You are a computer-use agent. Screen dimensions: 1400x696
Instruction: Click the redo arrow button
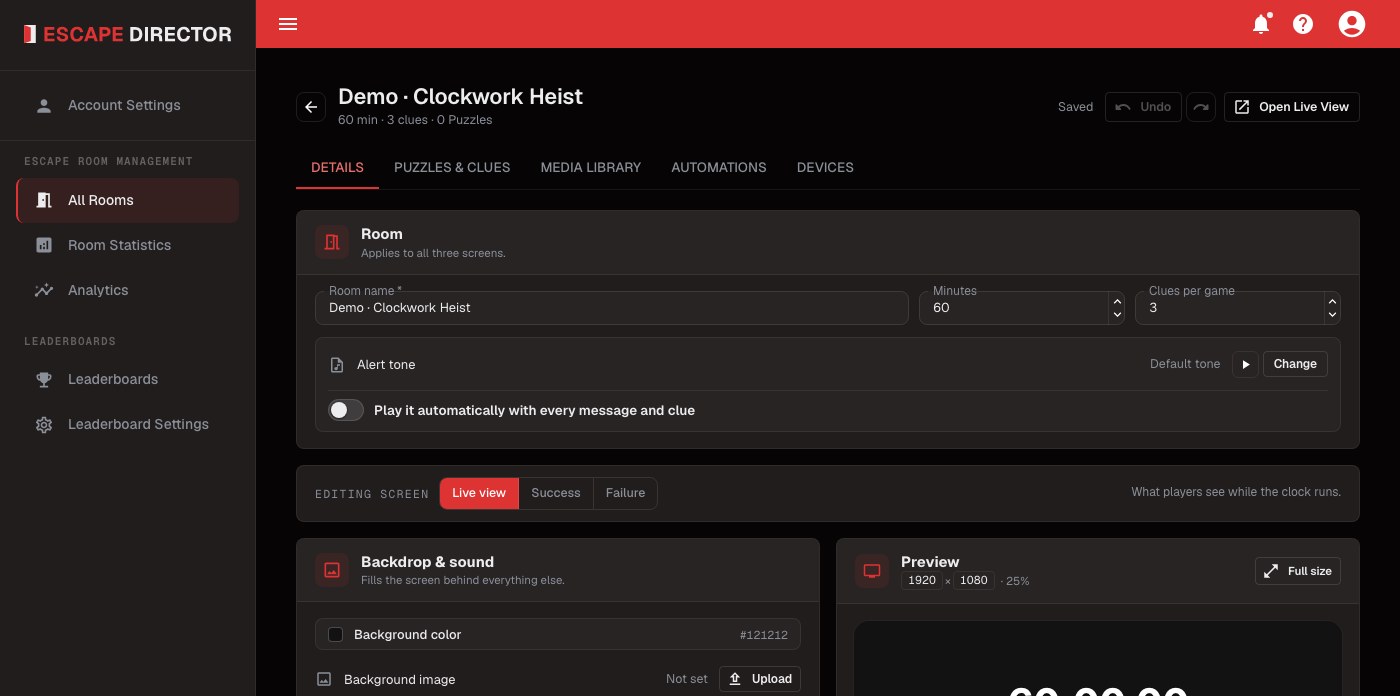click(1201, 107)
